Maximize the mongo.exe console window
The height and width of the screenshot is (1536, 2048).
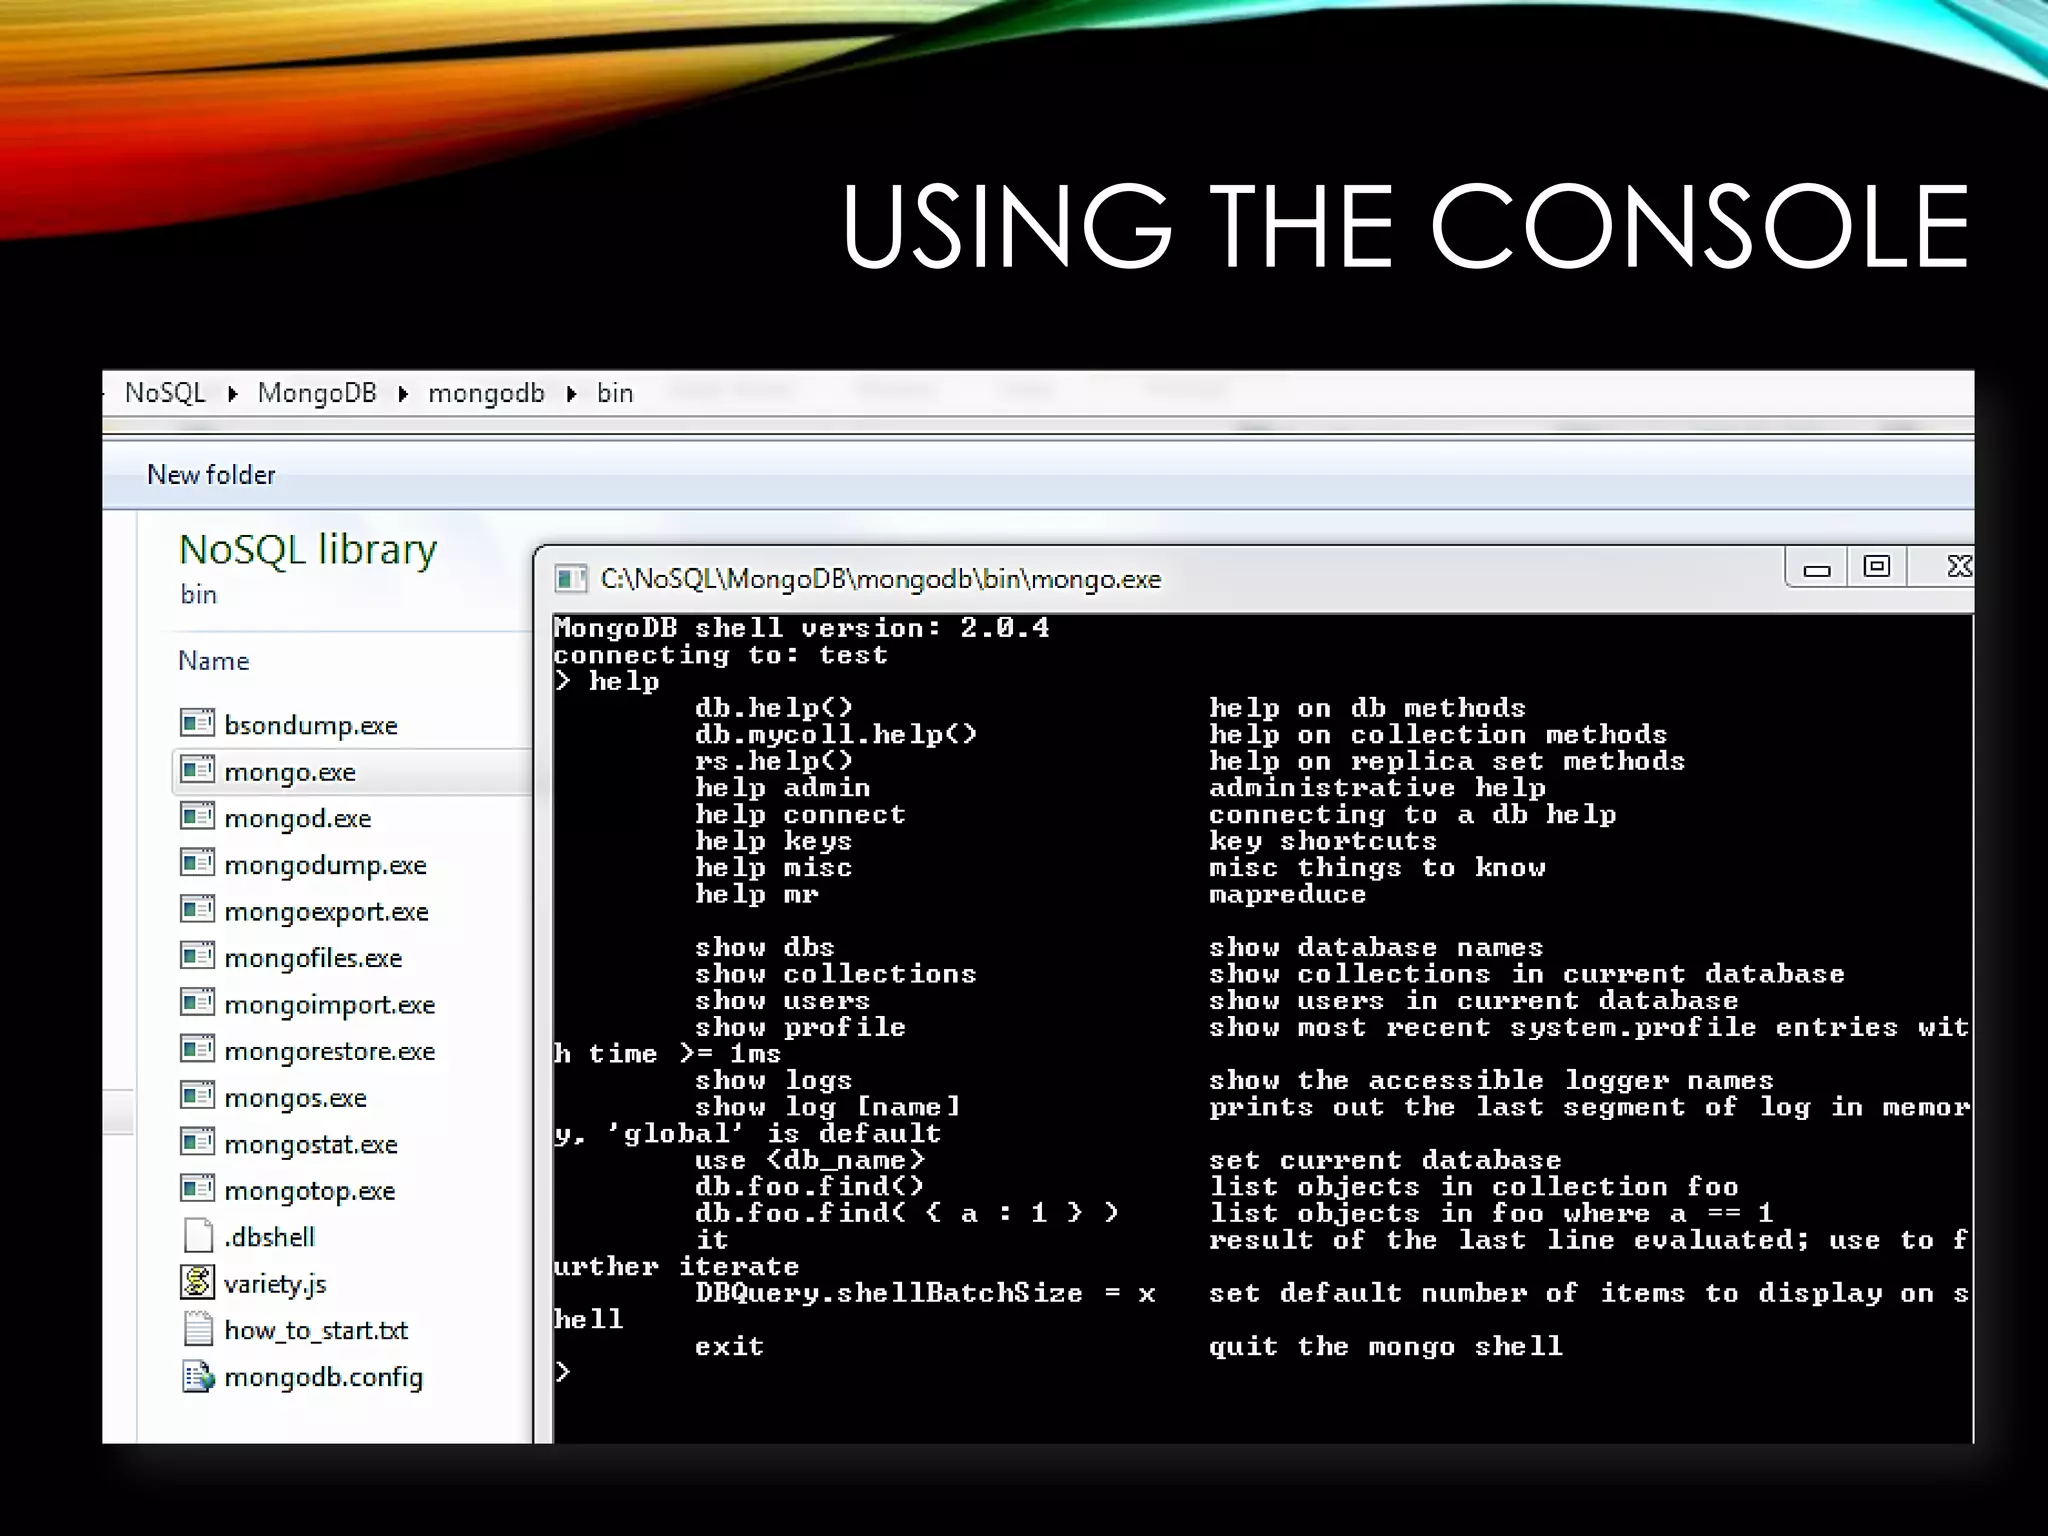1877,567
